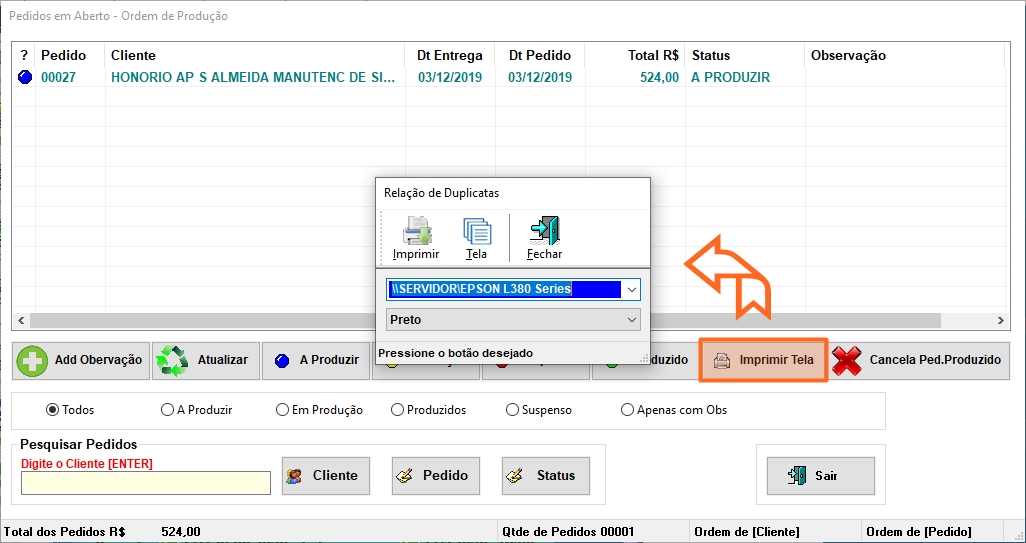Click the Tela screen preview icon

click(x=476, y=232)
